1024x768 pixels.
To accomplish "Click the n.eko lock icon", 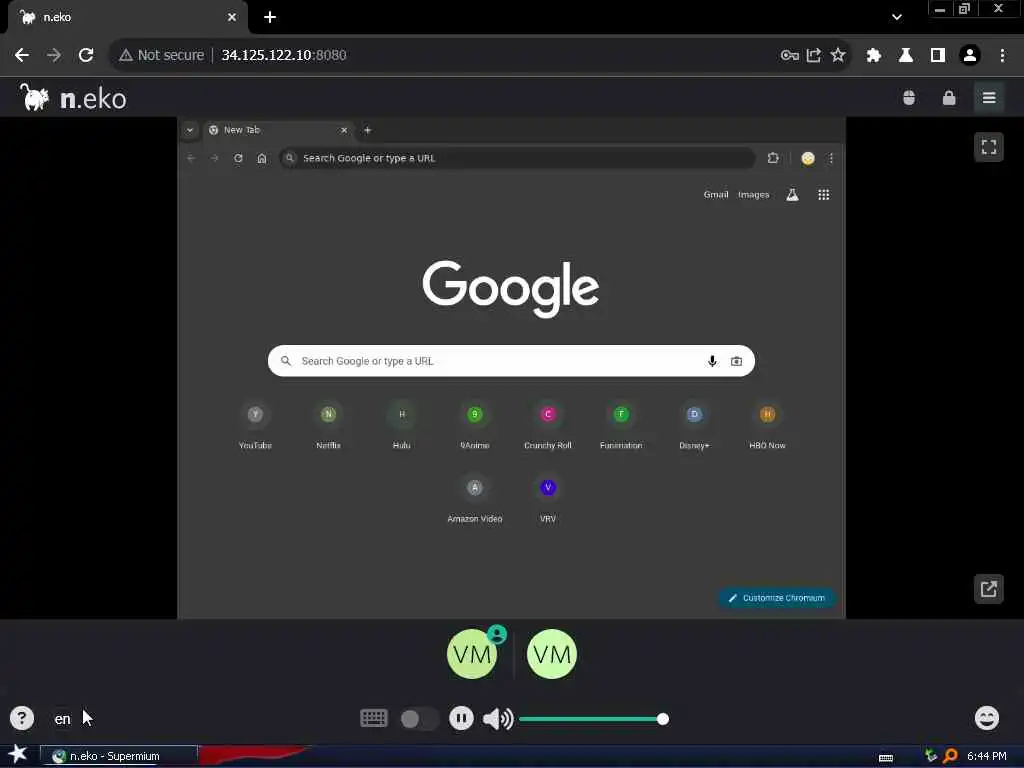I will click(x=949, y=98).
